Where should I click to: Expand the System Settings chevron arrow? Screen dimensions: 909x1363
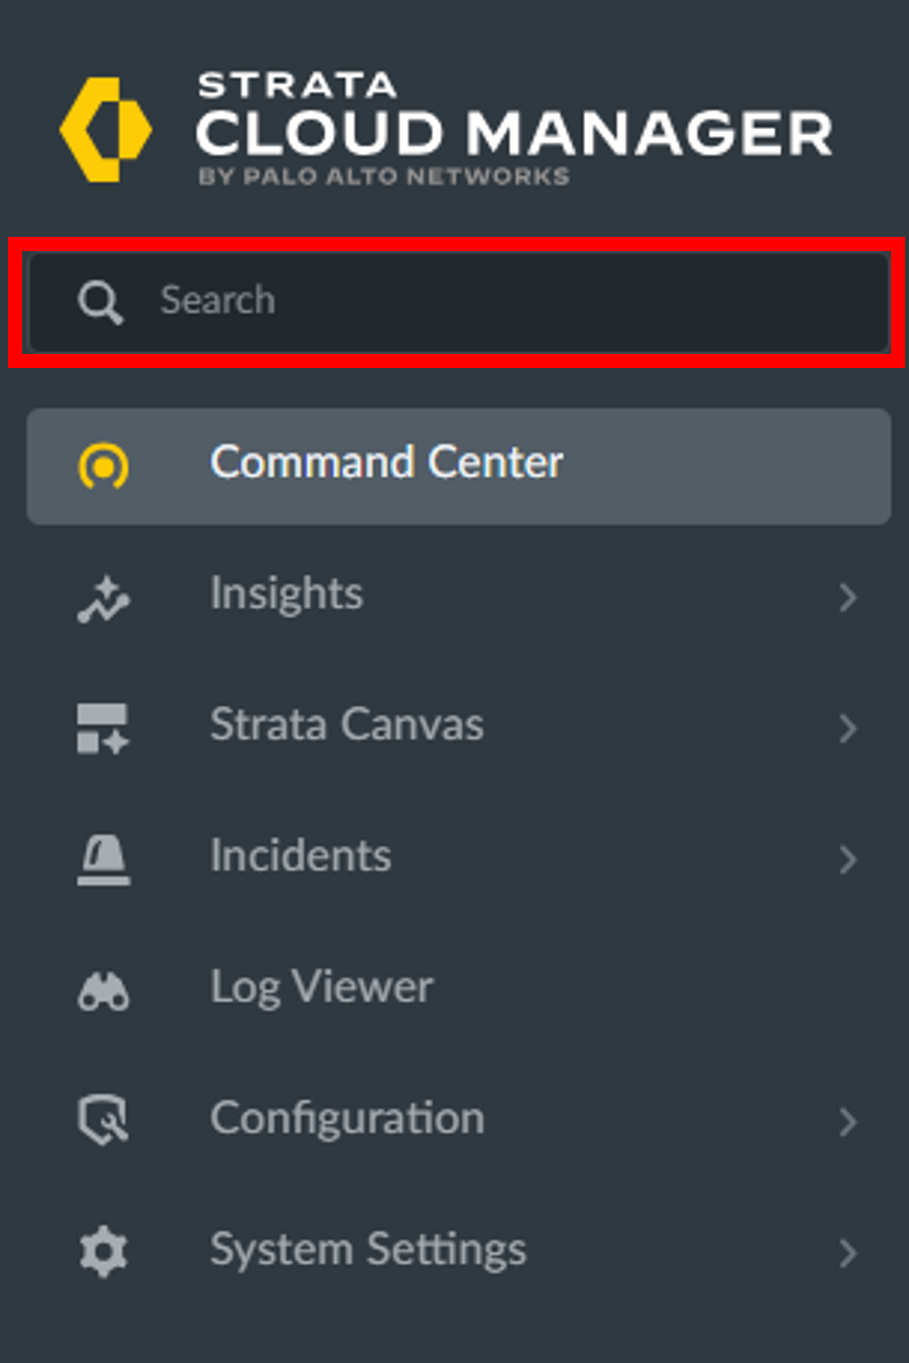pyautogui.click(x=848, y=1253)
